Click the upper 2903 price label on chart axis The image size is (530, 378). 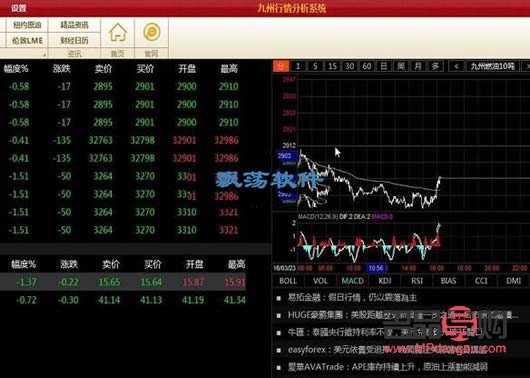[x=285, y=156]
